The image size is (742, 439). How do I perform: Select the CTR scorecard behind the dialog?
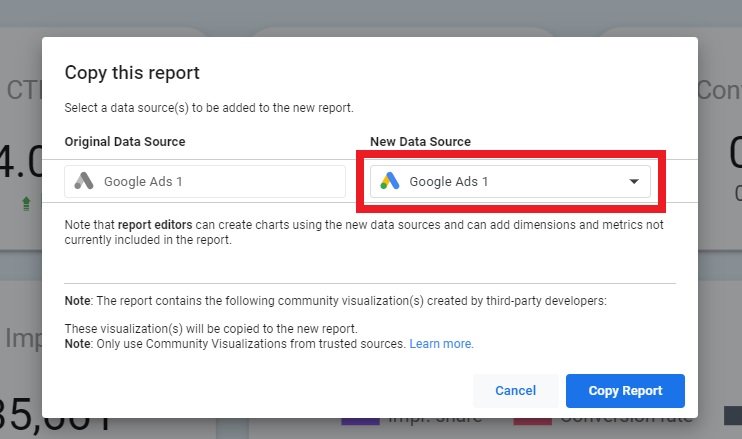[20, 140]
